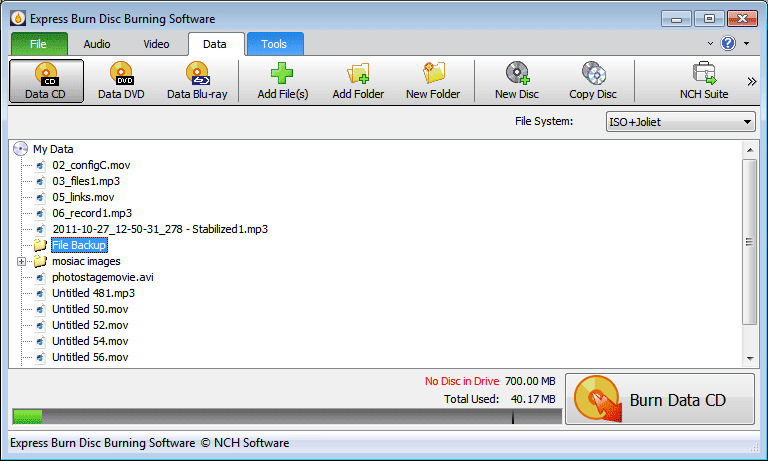Select the photostagemovie.avi file
768x461 pixels.
tap(102, 277)
